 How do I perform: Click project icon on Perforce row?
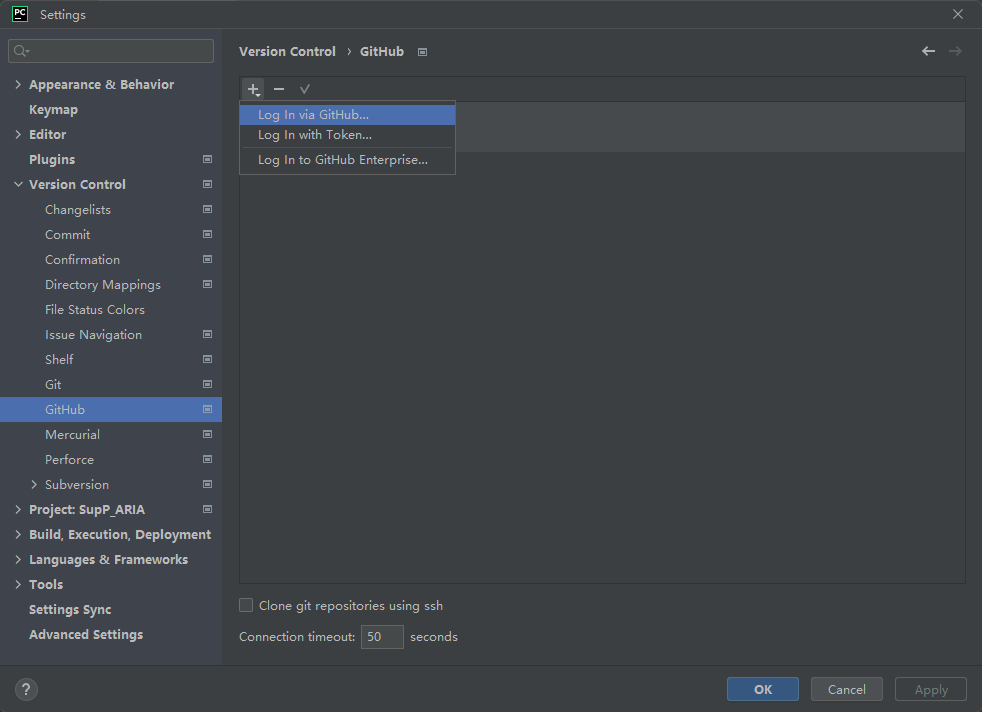pyautogui.click(x=207, y=460)
